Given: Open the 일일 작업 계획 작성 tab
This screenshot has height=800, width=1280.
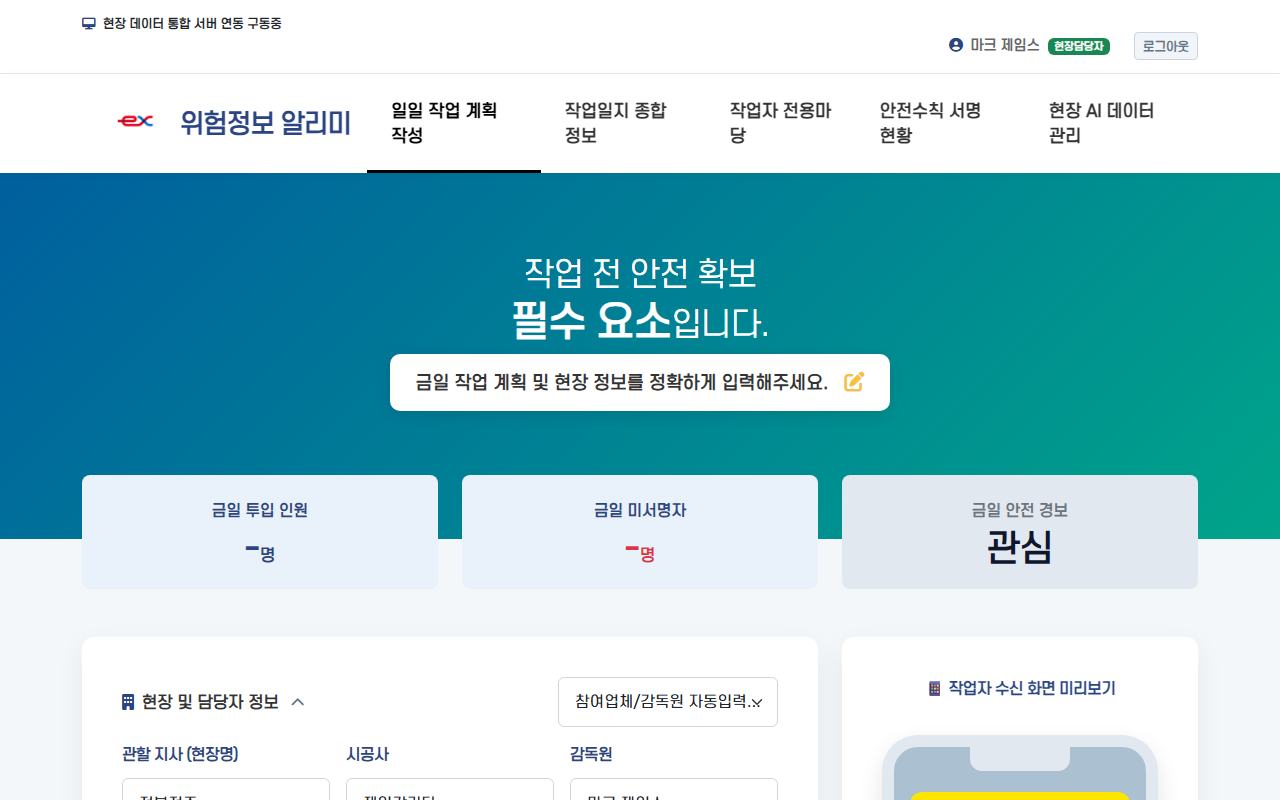Looking at the screenshot, I should pos(454,123).
